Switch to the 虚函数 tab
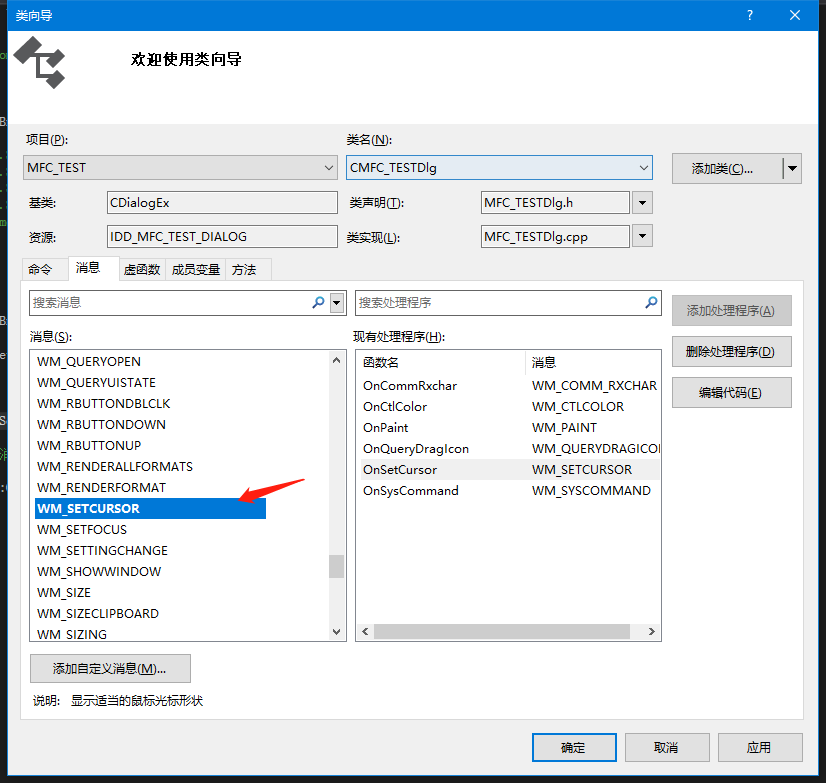 coord(142,270)
